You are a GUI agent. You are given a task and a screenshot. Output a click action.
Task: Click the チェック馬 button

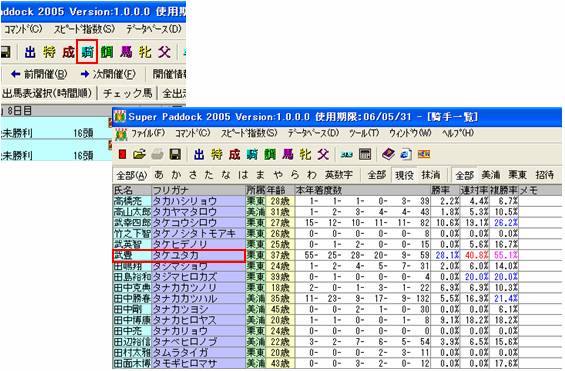(128, 94)
